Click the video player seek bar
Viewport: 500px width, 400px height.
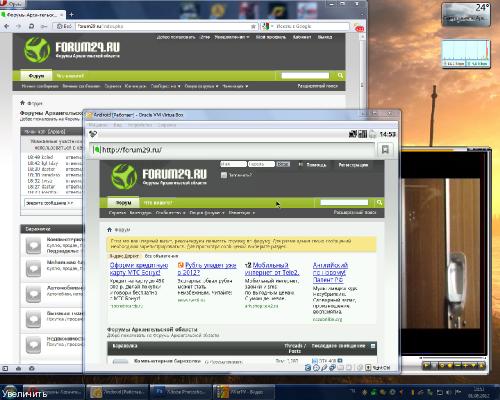(454, 358)
